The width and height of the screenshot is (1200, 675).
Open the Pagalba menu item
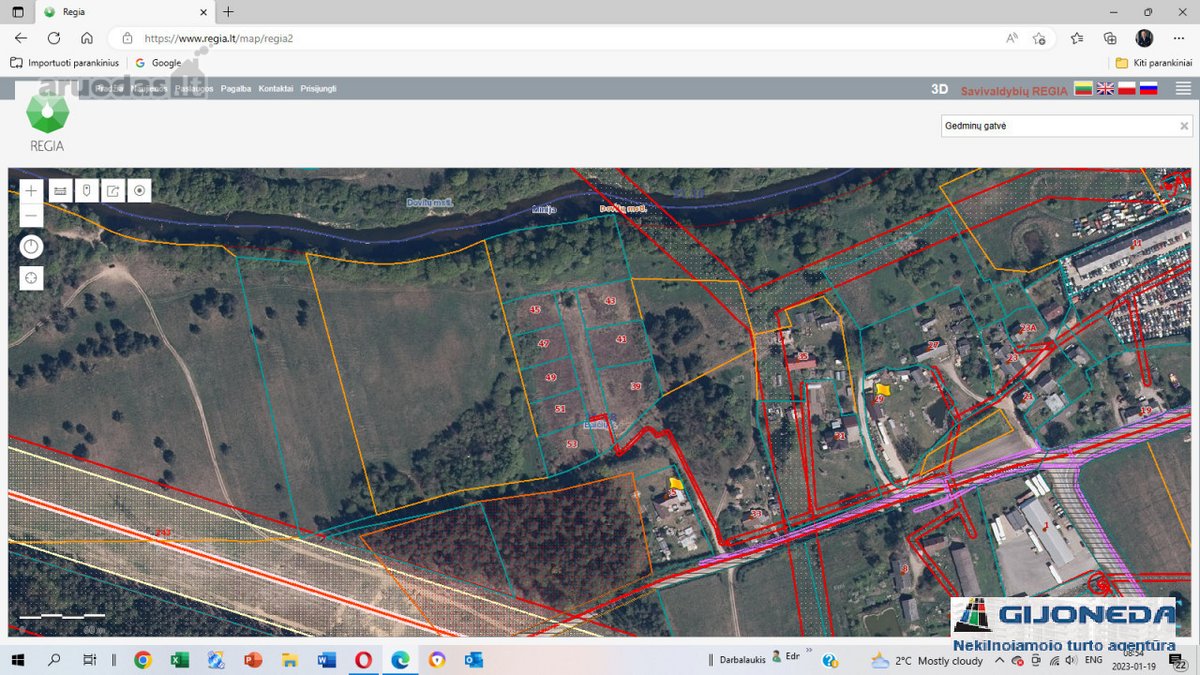(x=236, y=89)
